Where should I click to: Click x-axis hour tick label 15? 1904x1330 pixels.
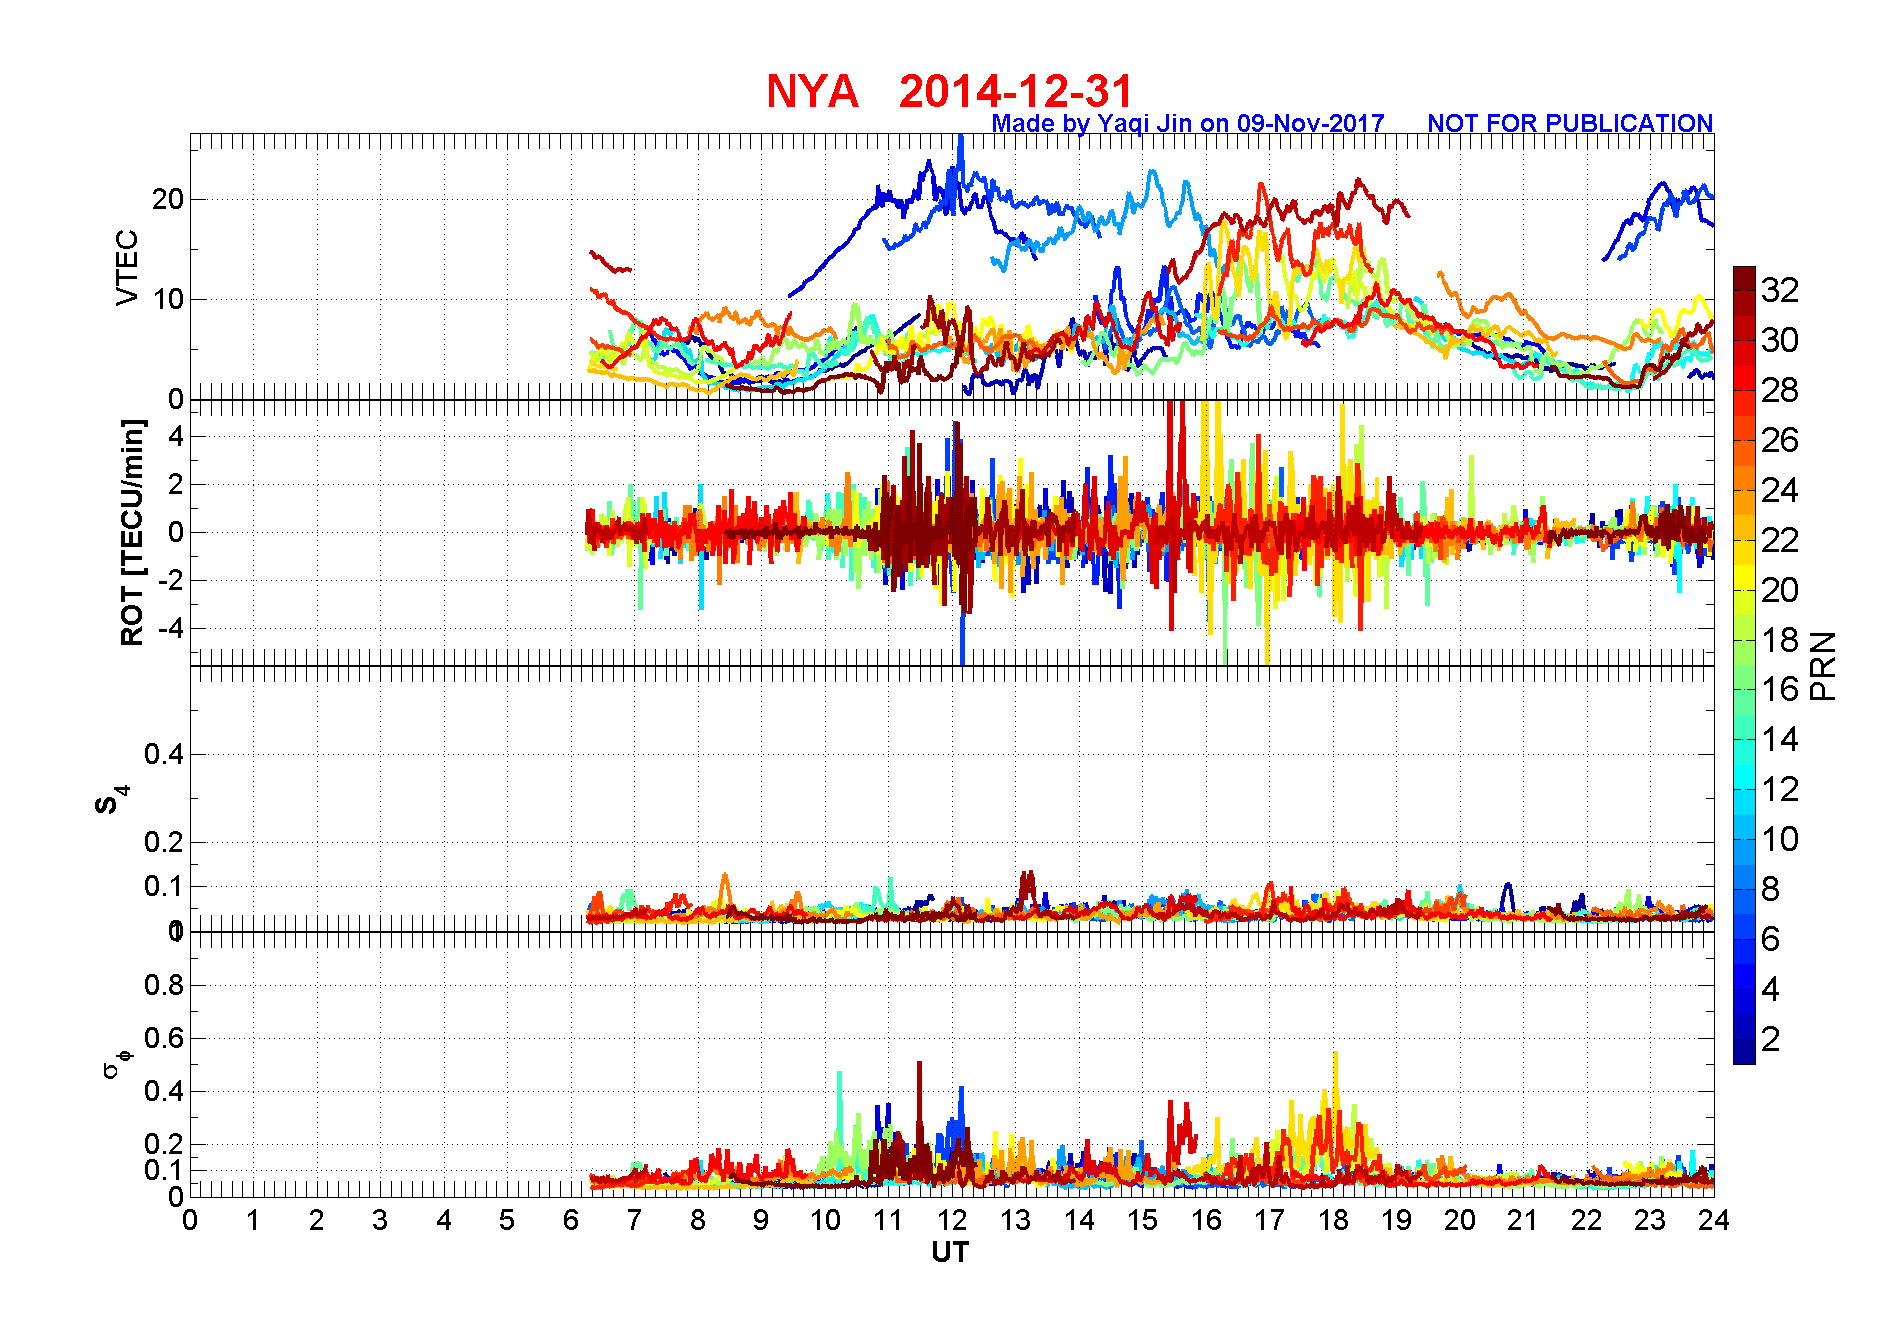tap(1142, 1220)
